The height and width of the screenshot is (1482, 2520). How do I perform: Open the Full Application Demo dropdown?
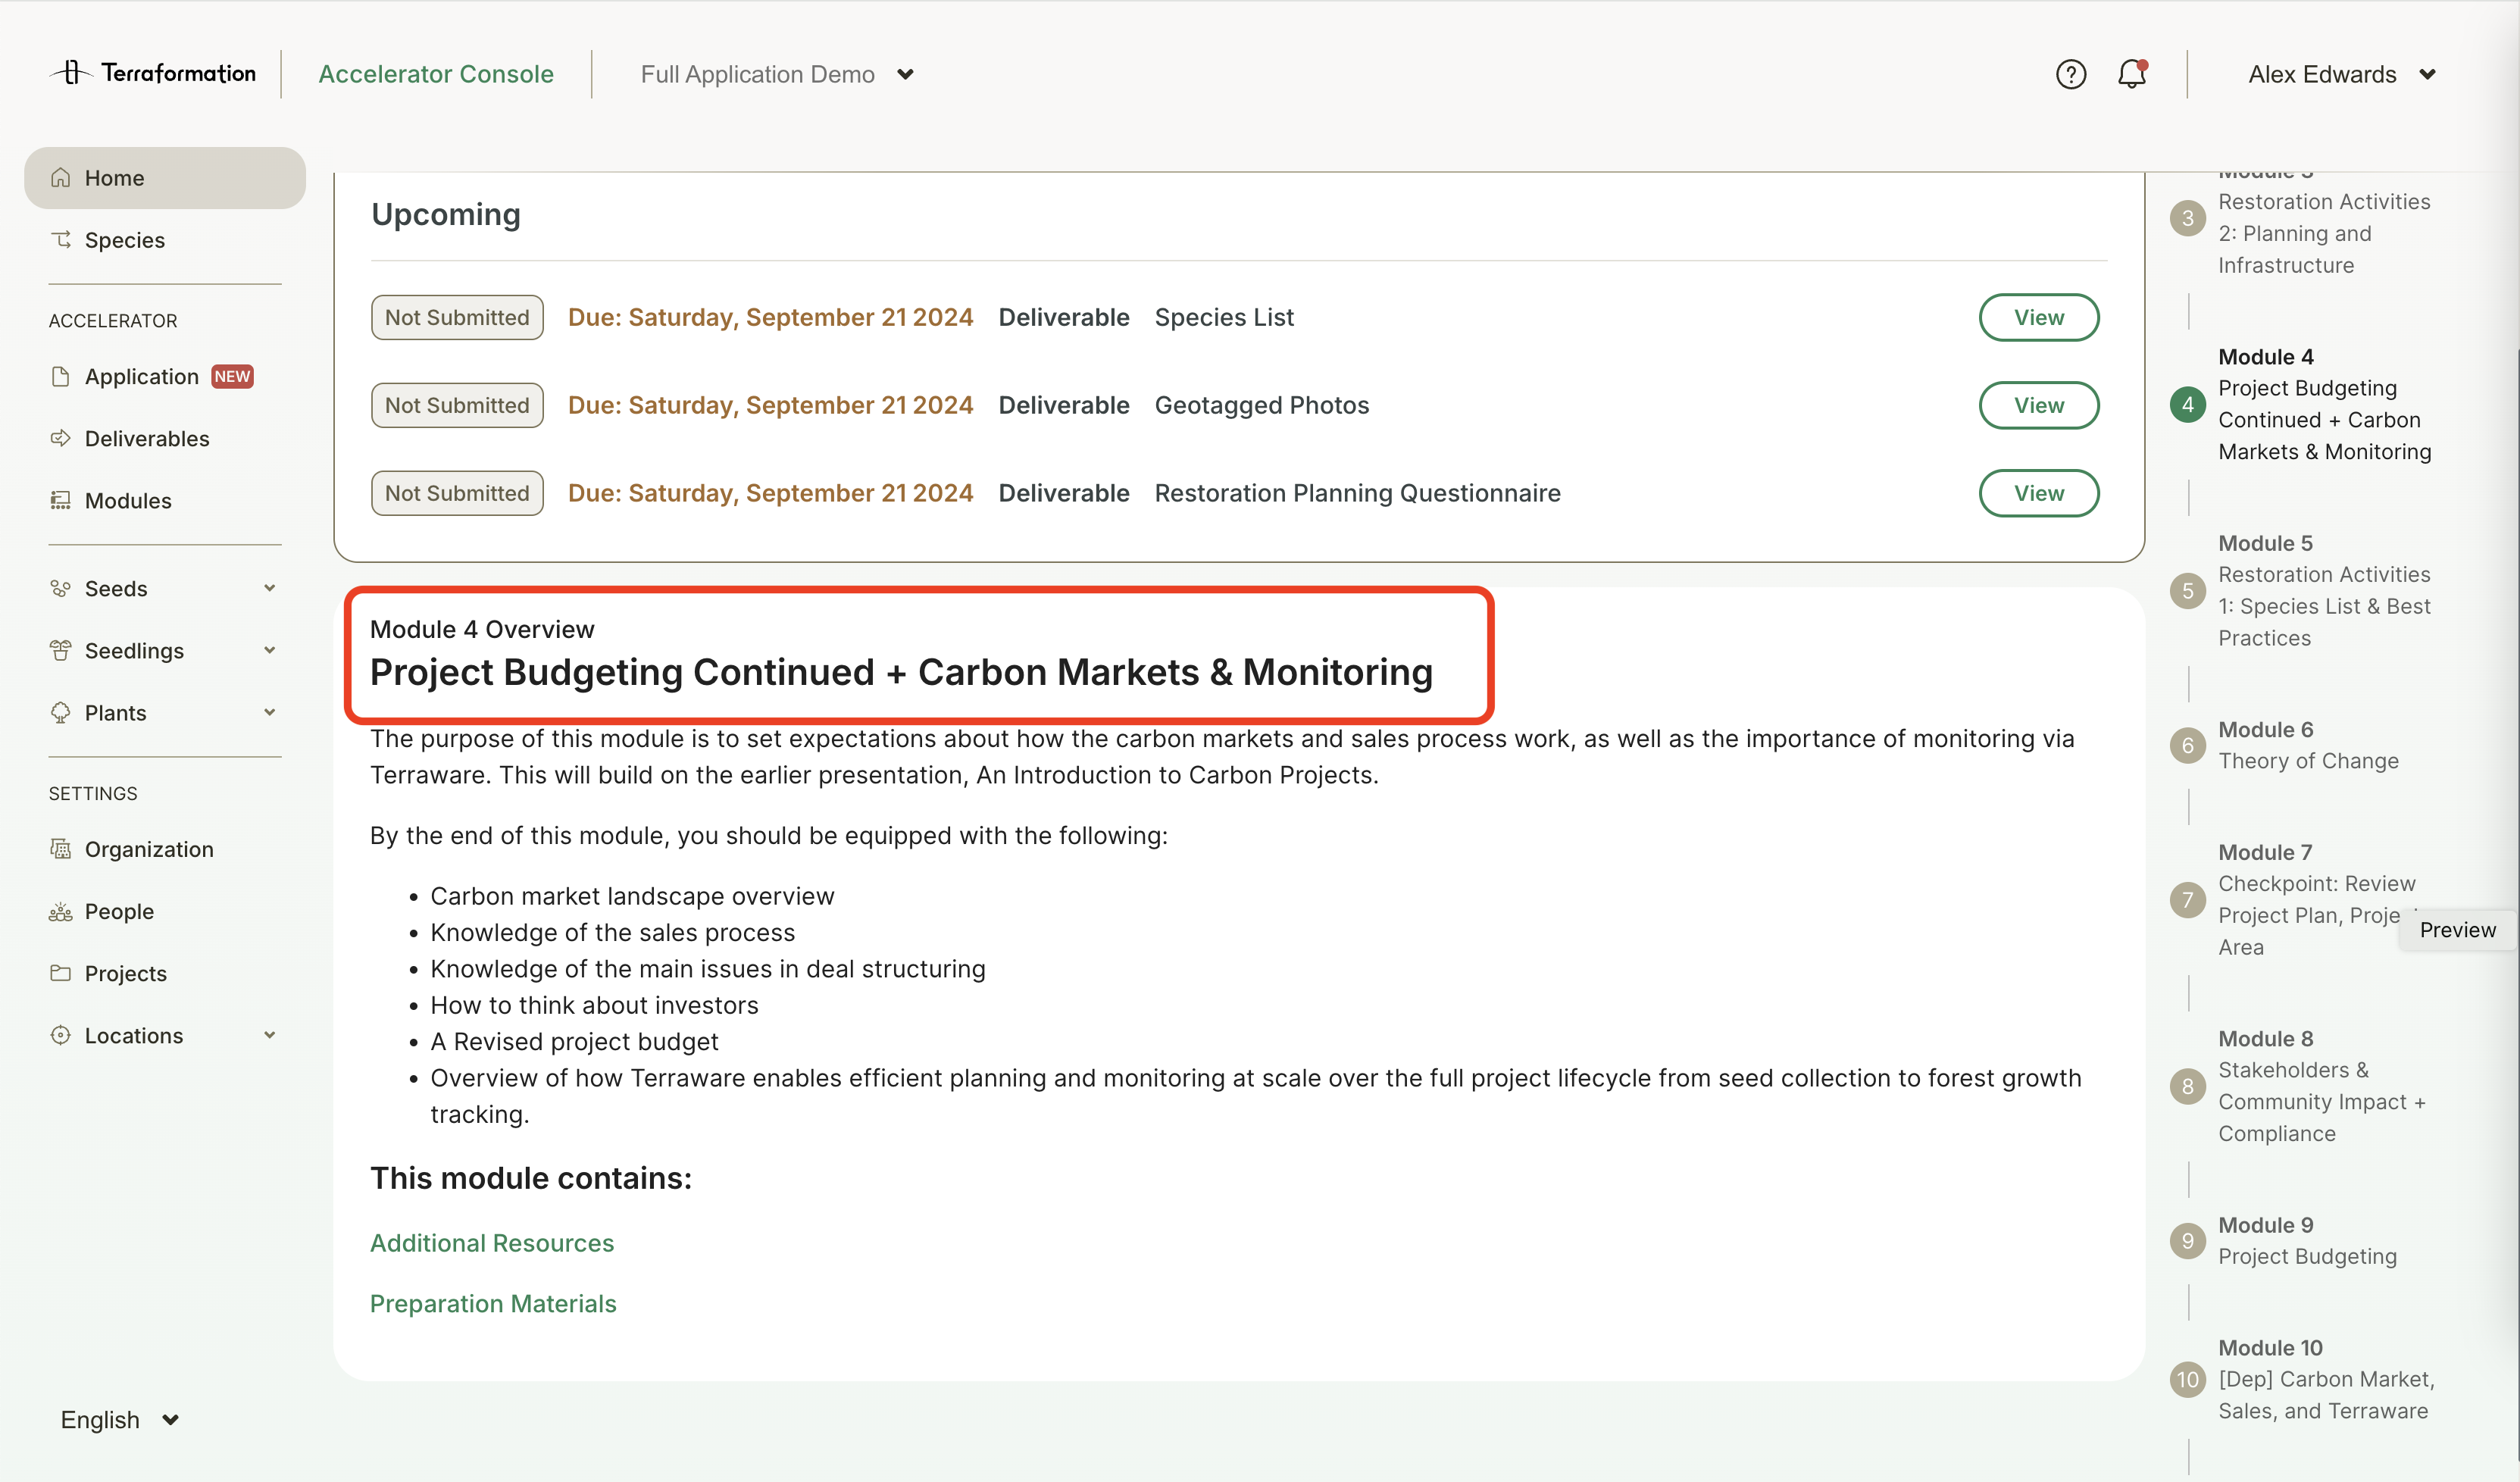tap(776, 74)
